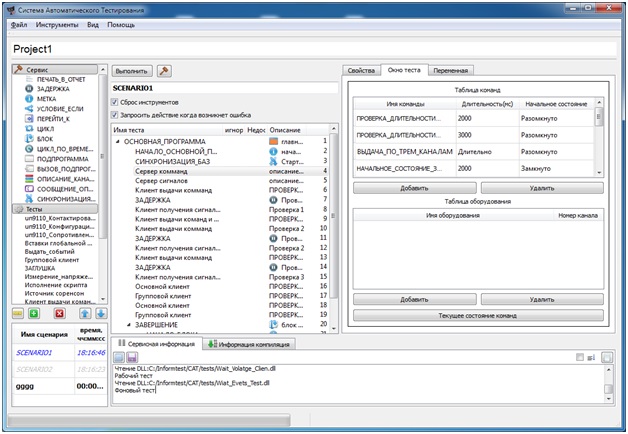The height and width of the screenshot is (434, 628).
Task: Select the ПЕРЕЙТИ_К jump icon
Action: [x=29, y=119]
